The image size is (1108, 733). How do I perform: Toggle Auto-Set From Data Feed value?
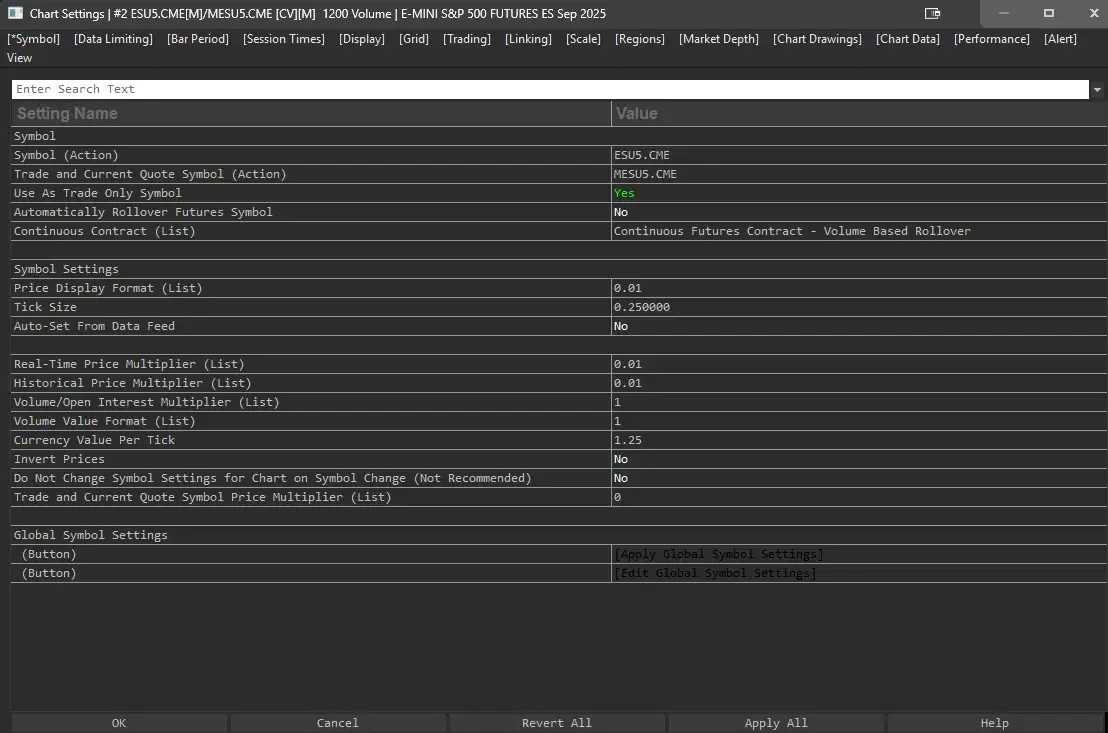[x=621, y=326]
